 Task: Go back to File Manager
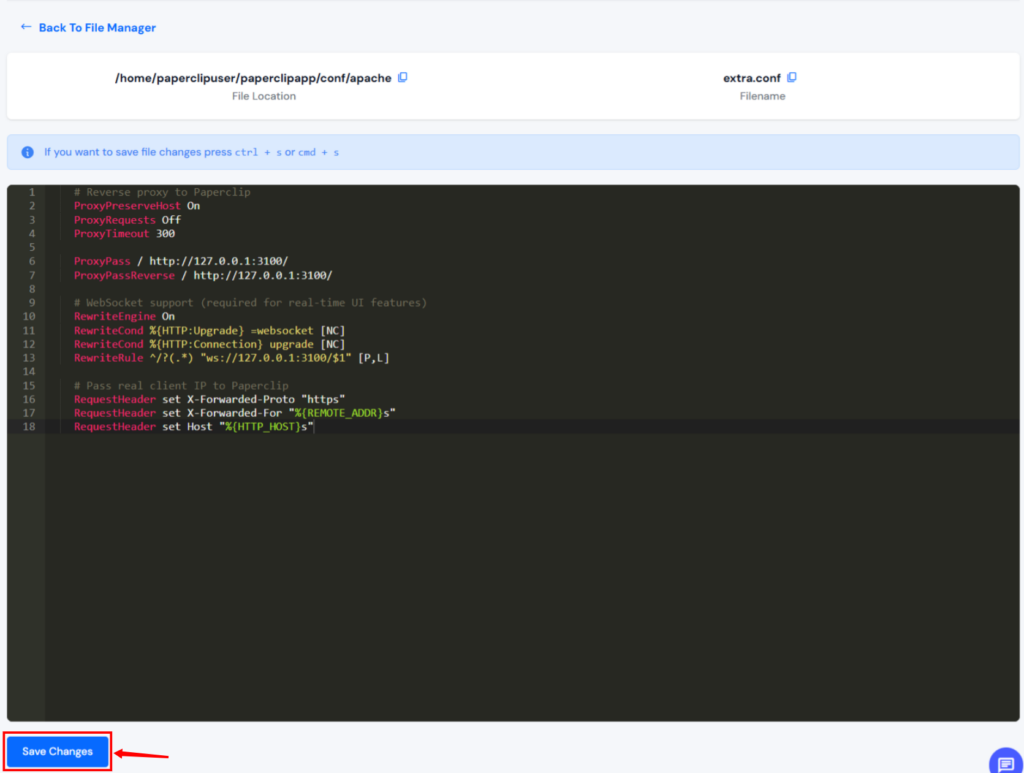(88, 27)
